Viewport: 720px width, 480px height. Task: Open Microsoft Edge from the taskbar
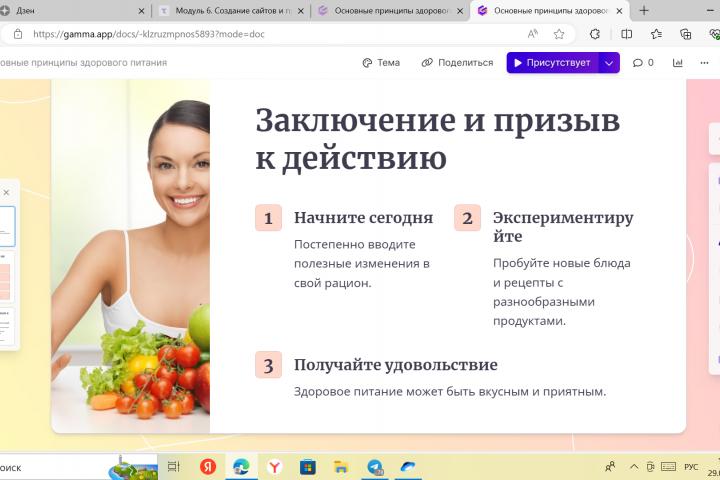point(241,467)
